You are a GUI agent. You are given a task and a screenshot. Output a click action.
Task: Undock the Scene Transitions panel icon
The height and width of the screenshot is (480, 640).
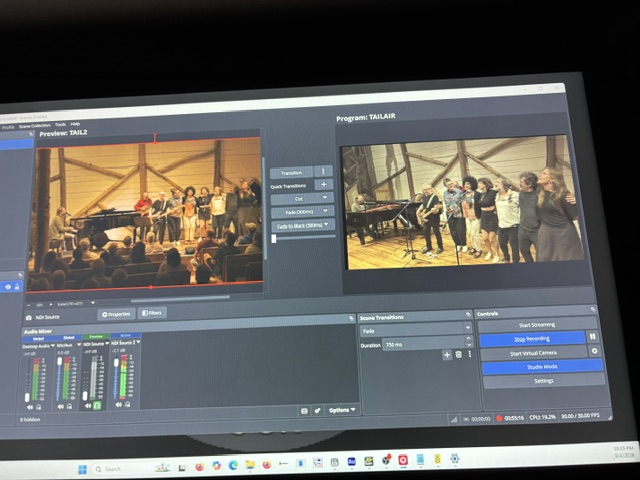click(468, 315)
